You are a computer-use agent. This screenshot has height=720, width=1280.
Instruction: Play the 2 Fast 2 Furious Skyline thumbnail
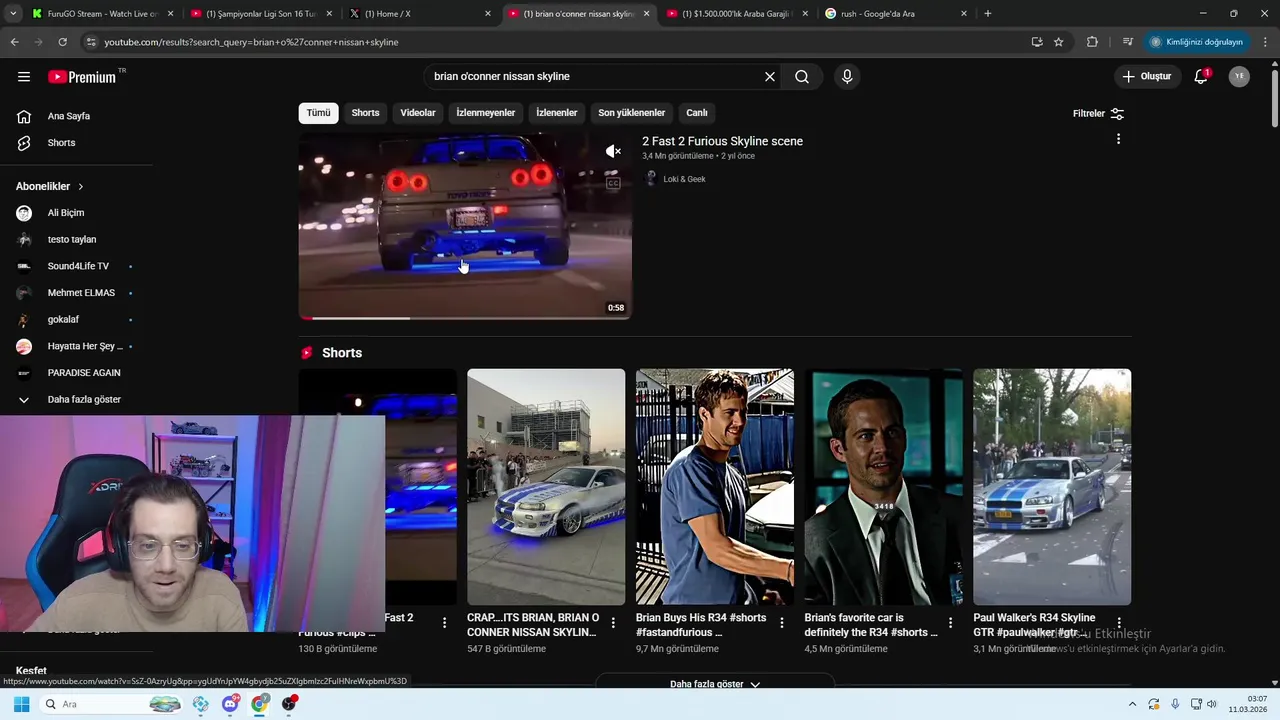pyautogui.click(x=465, y=226)
